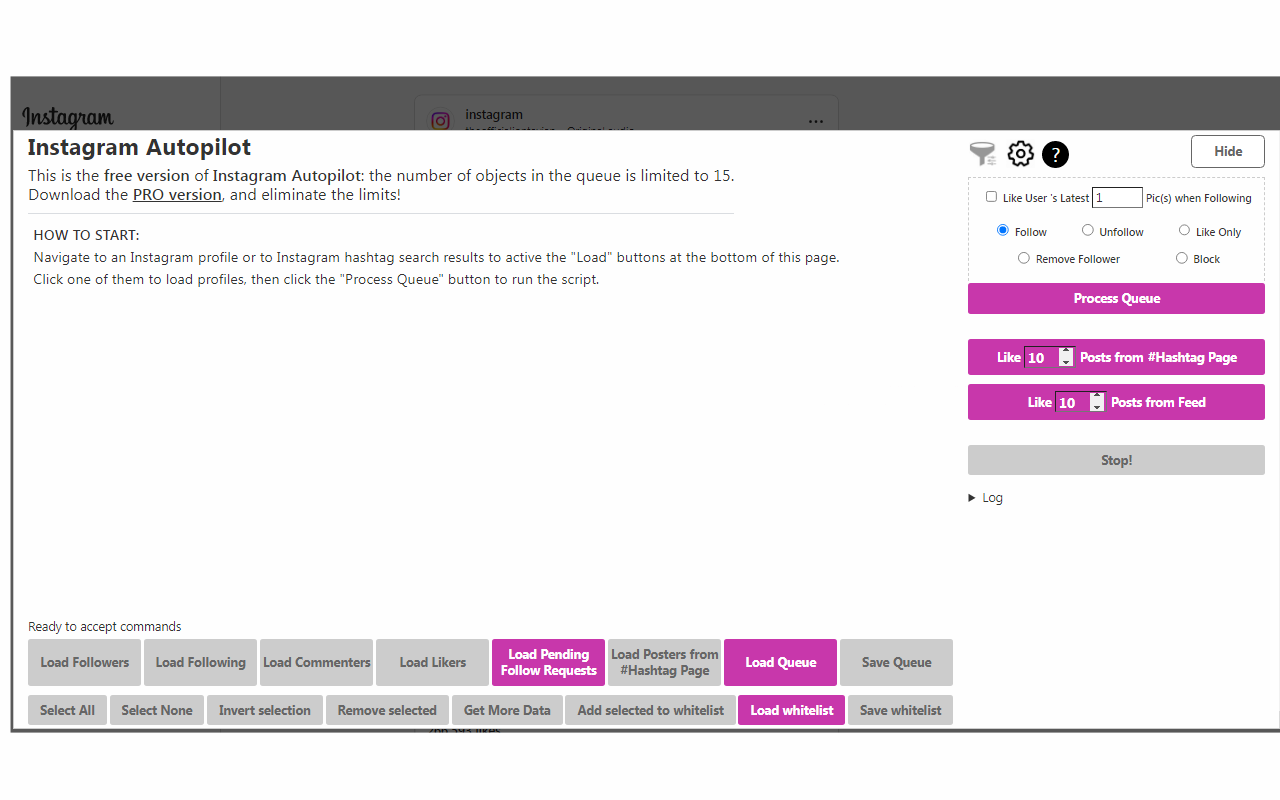Image resolution: width=1280 pixels, height=800 pixels.
Task: Click the Load whitelist button
Action: point(791,710)
